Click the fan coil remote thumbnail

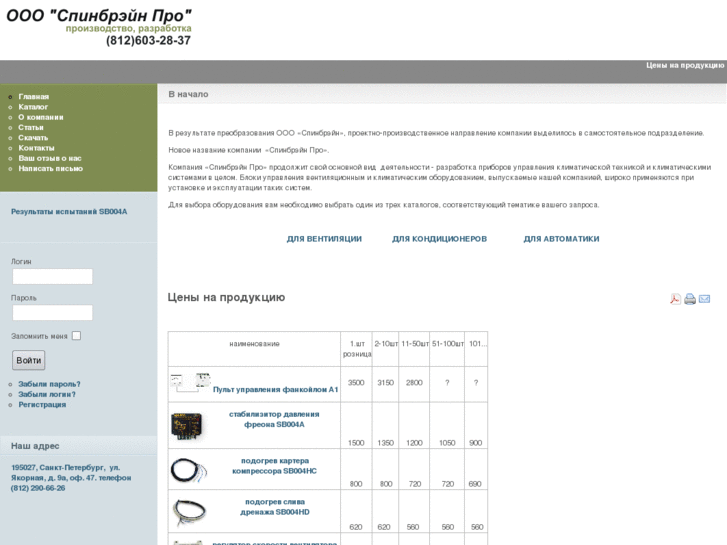[x=191, y=383]
